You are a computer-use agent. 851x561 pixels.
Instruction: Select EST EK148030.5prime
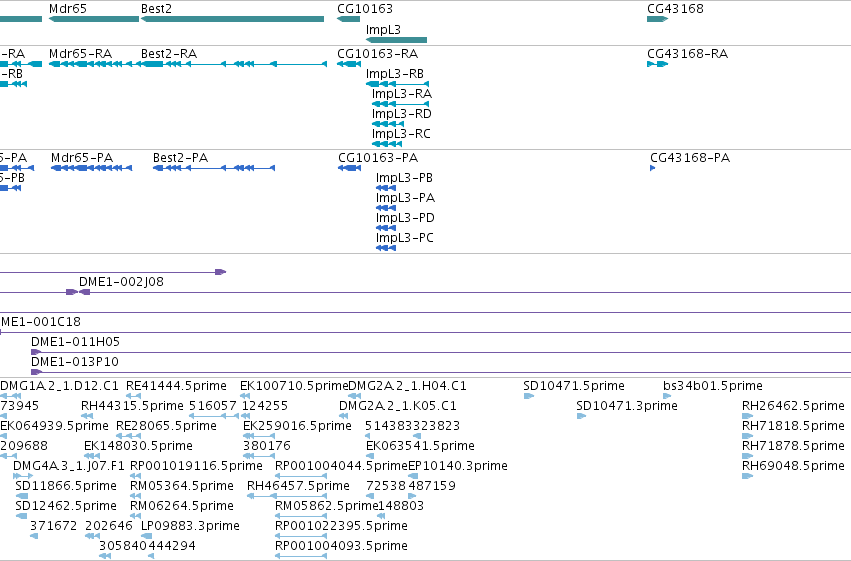[x=138, y=446]
